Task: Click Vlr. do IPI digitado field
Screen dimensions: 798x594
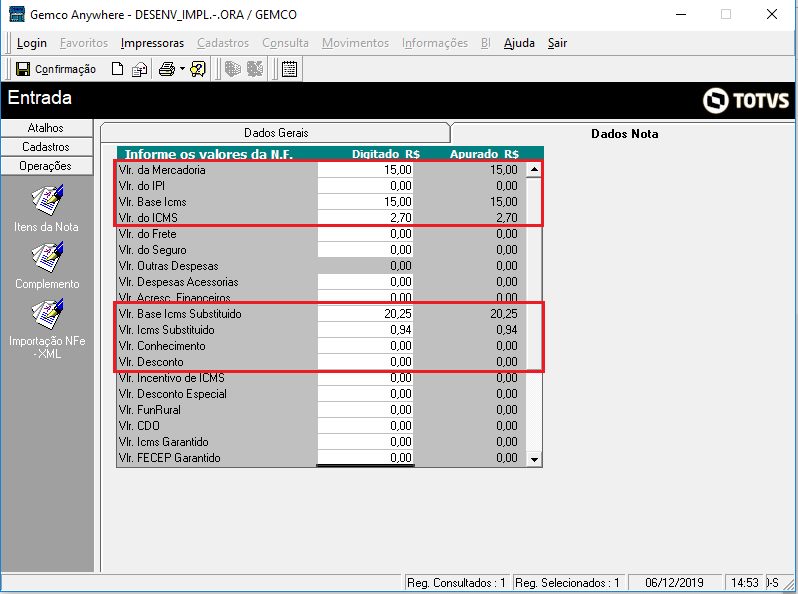Action: (x=365, y=186)
